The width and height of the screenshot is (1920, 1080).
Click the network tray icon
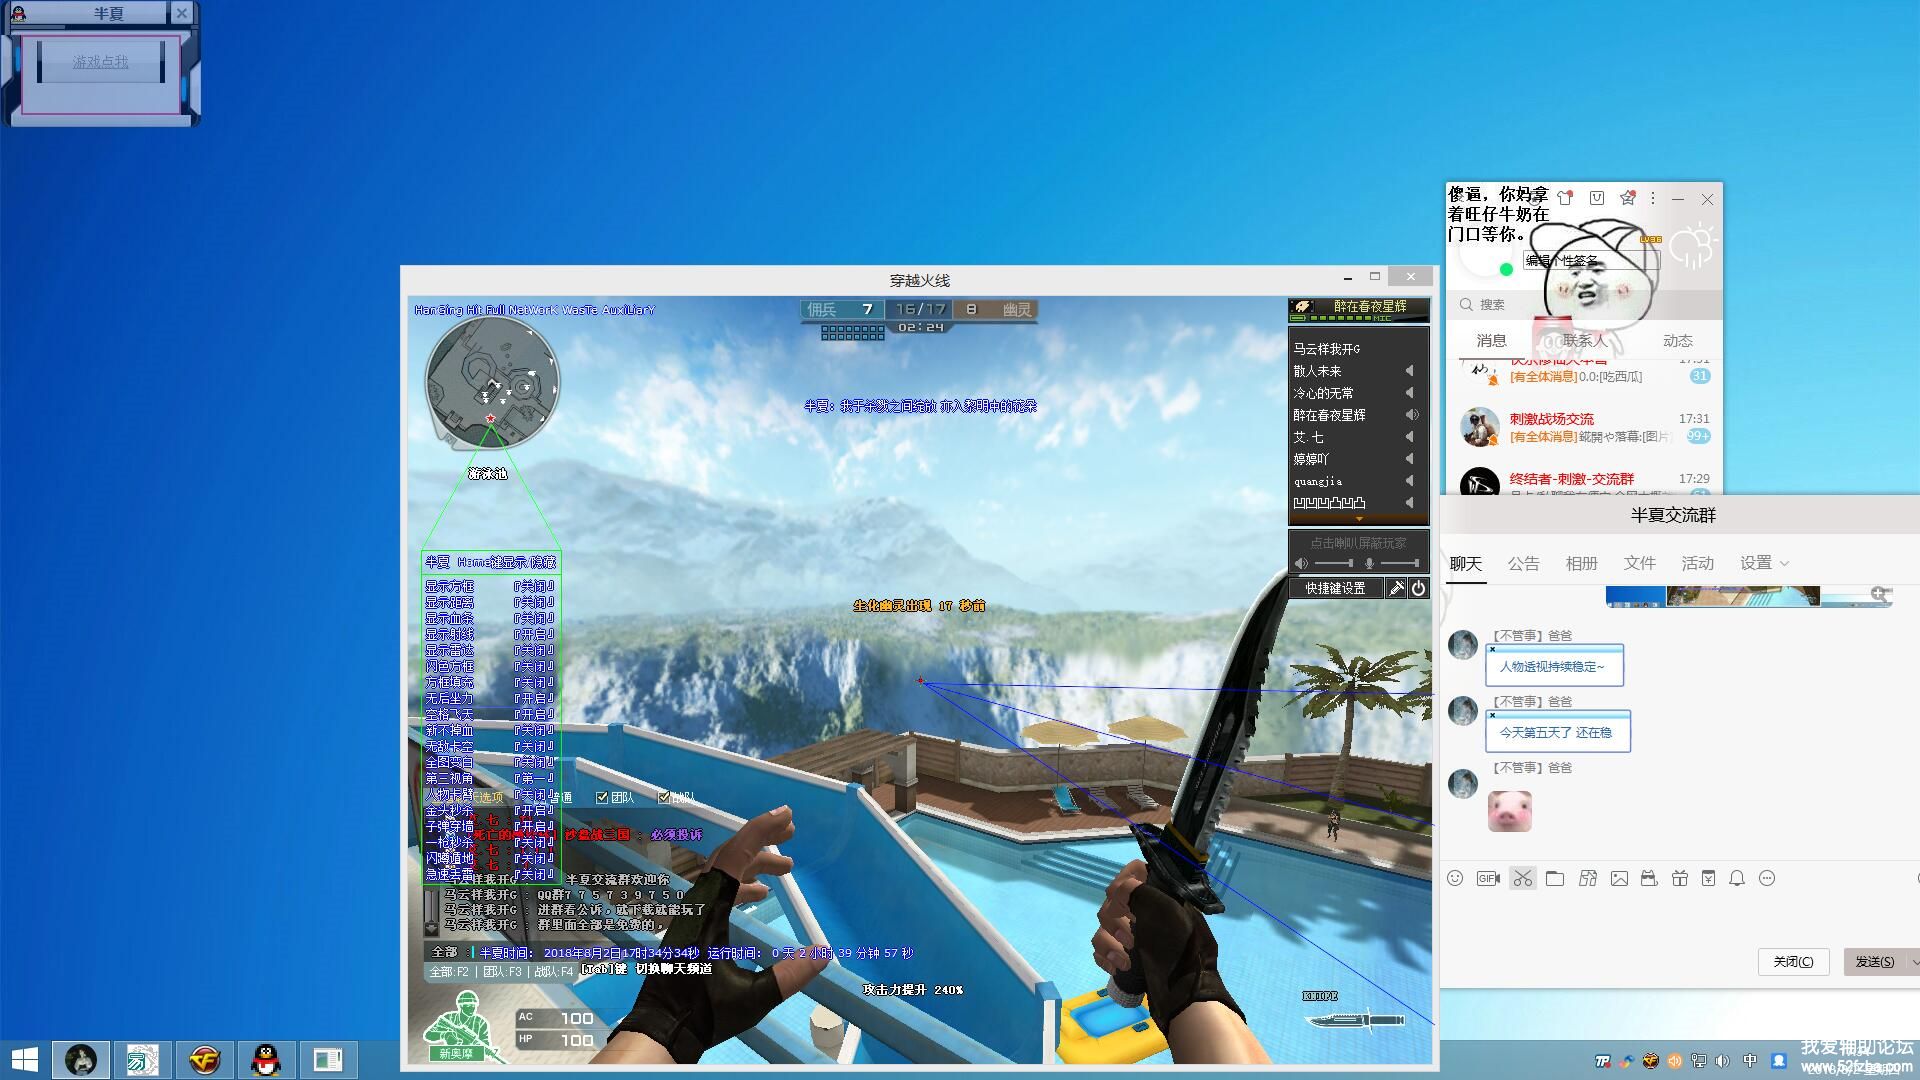1698,1061
